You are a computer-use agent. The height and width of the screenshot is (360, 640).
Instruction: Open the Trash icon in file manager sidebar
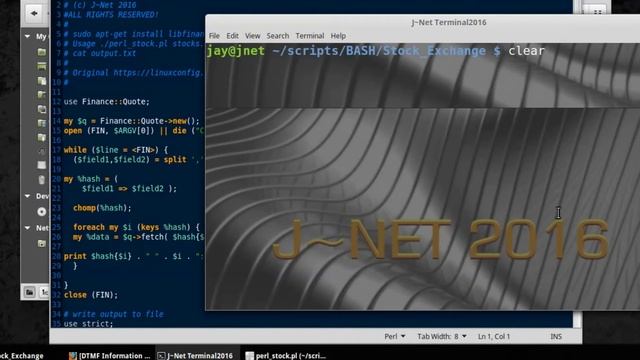[42, 179]
